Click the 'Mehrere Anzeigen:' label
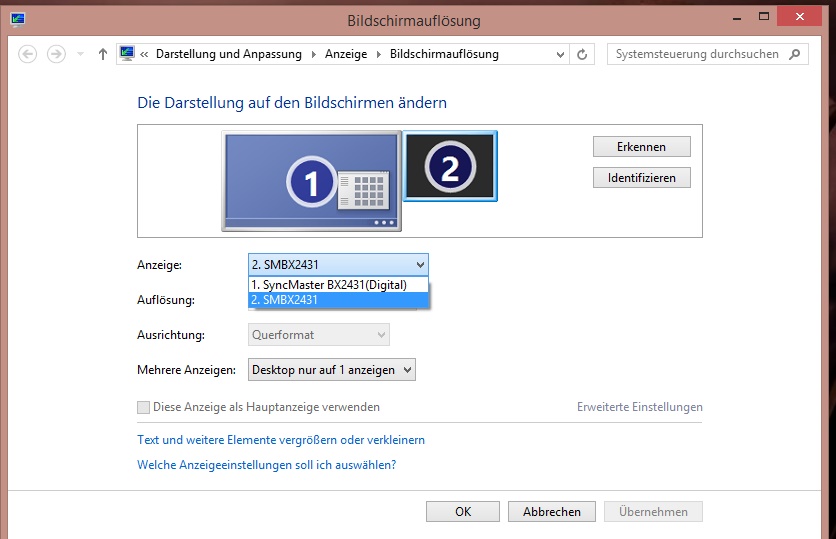The height and width of the screenshot is (539, 836). (x=186, y=370)
